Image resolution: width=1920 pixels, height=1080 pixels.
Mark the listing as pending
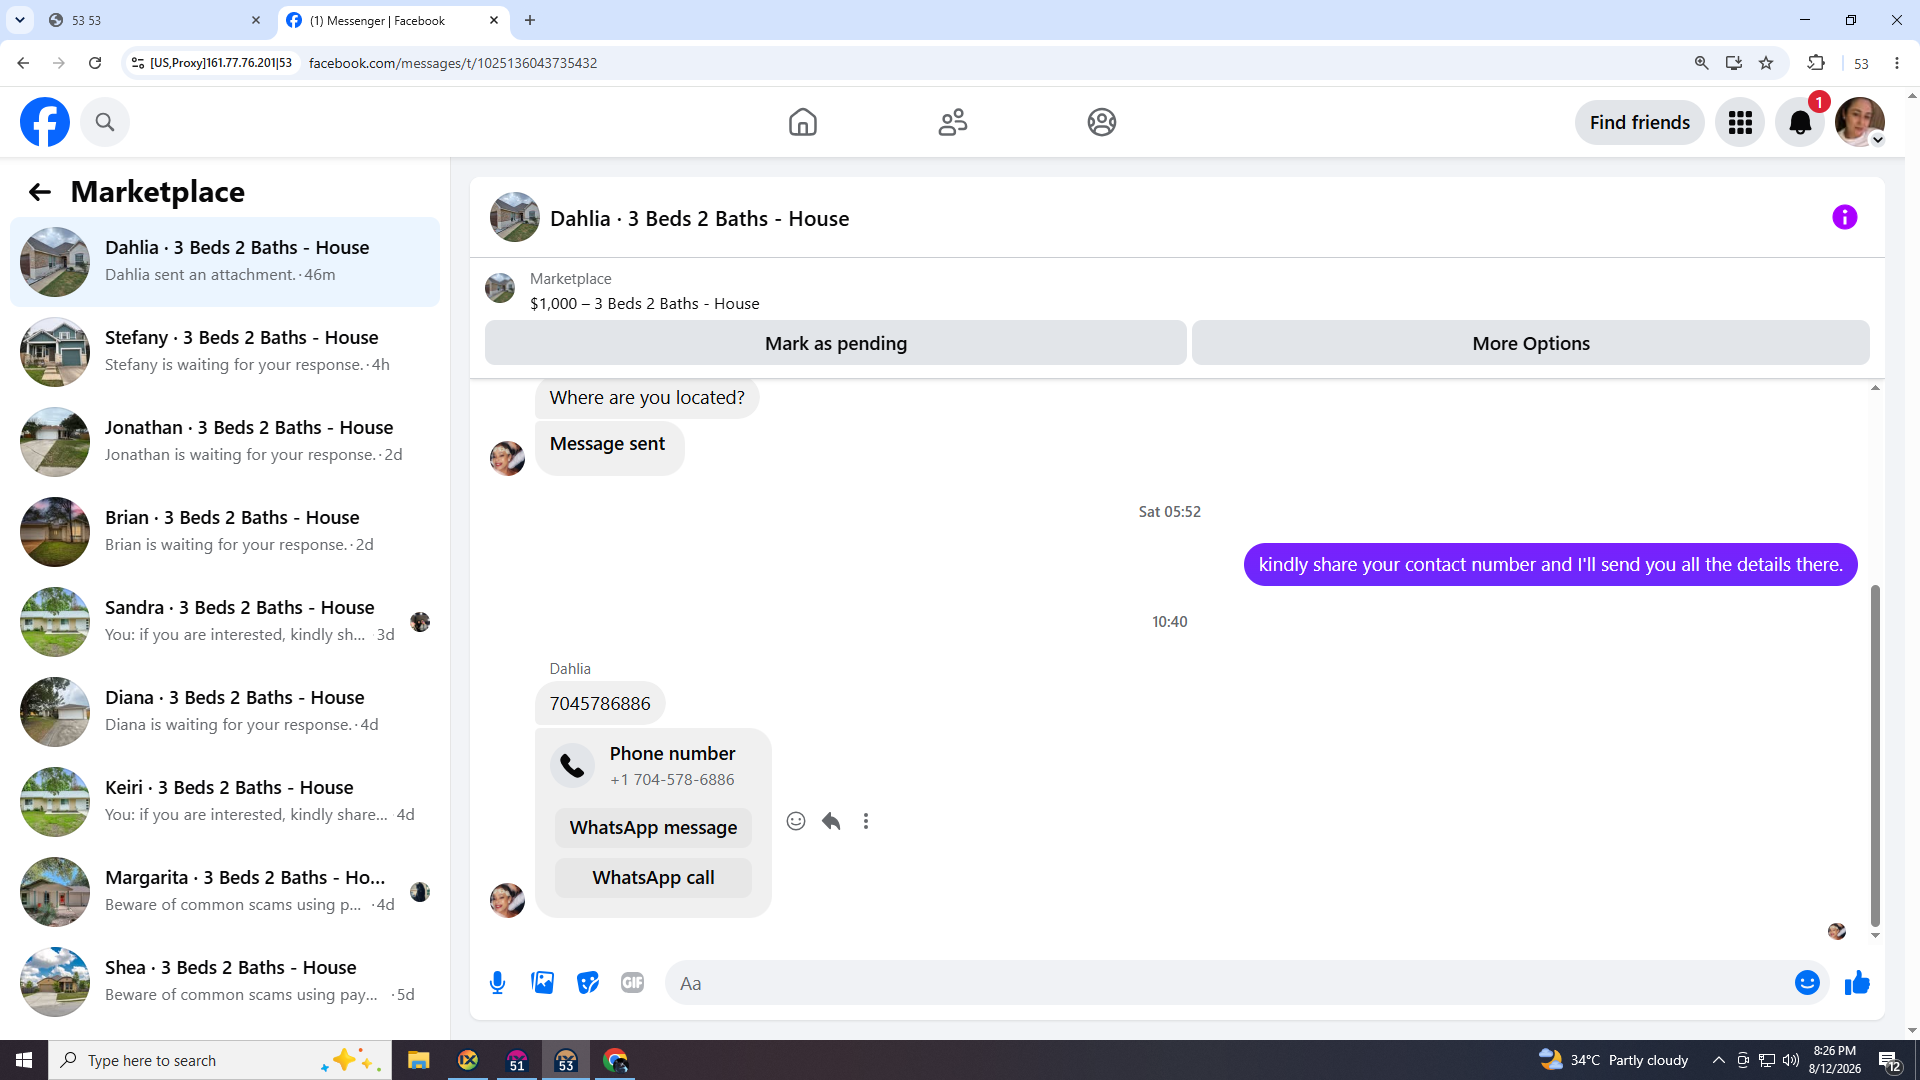click(836, 343)
